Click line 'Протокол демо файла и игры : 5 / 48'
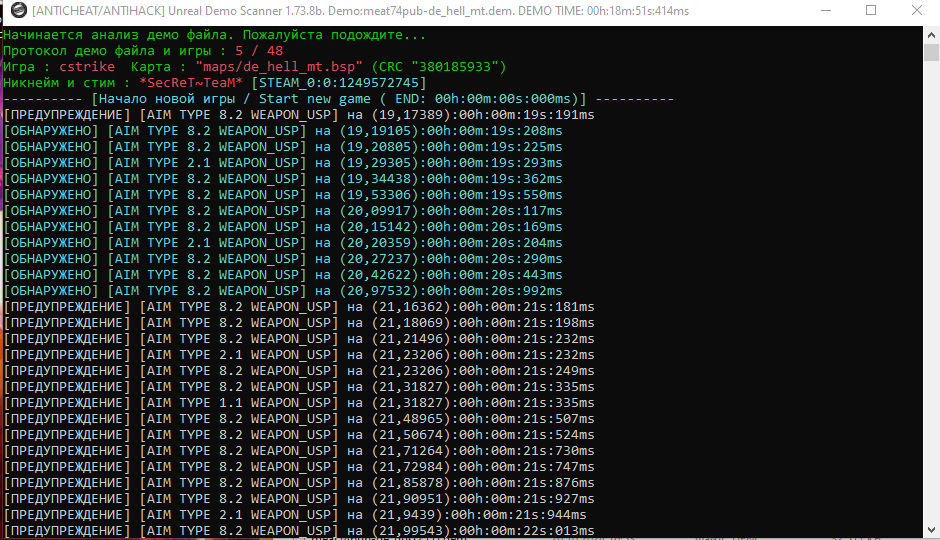The width and height of the screenshot is (940, 540). [143, 51]
